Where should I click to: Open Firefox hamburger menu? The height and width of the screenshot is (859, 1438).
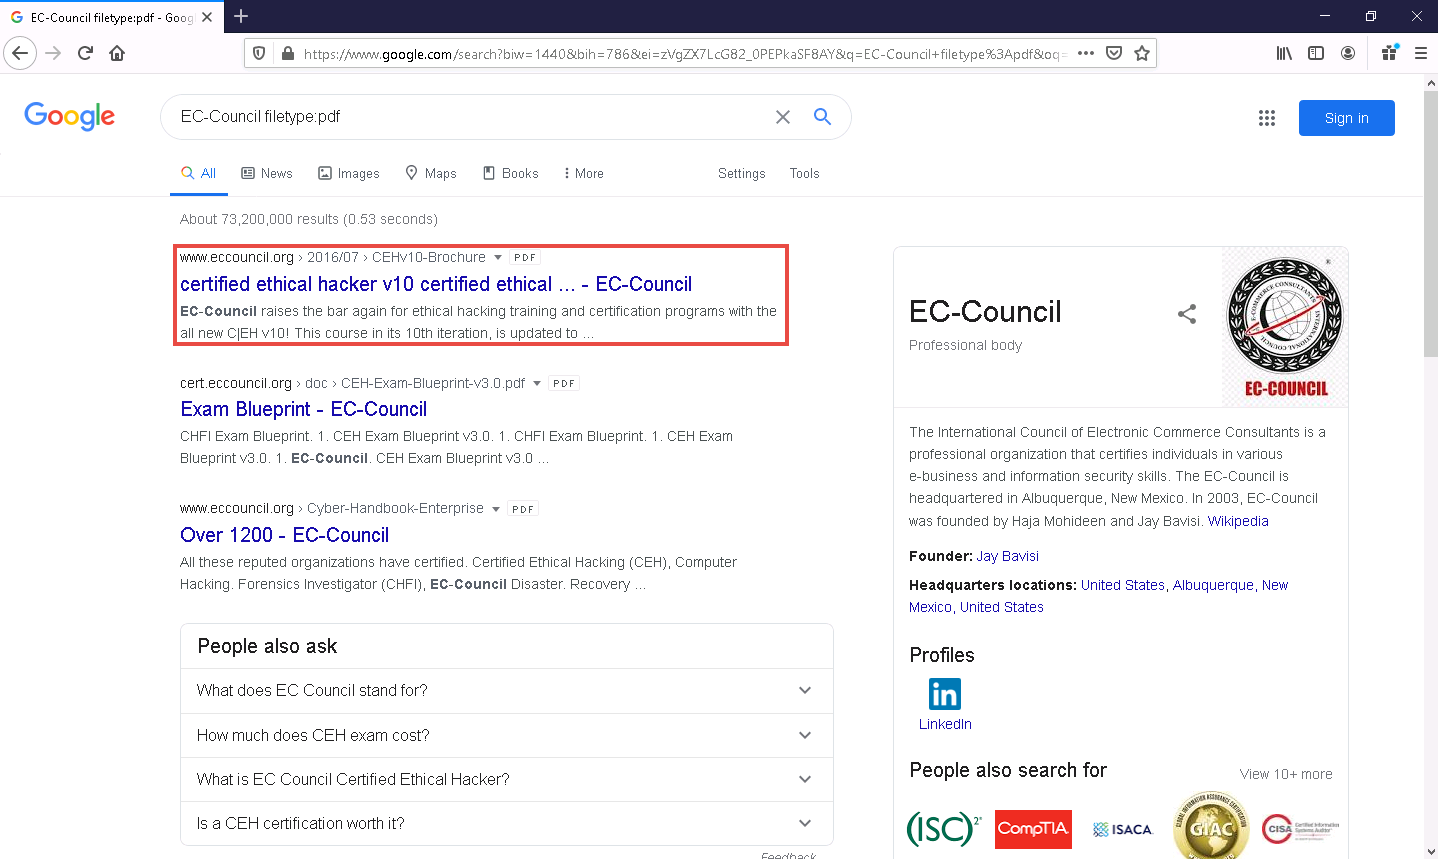coord(1420,53)
